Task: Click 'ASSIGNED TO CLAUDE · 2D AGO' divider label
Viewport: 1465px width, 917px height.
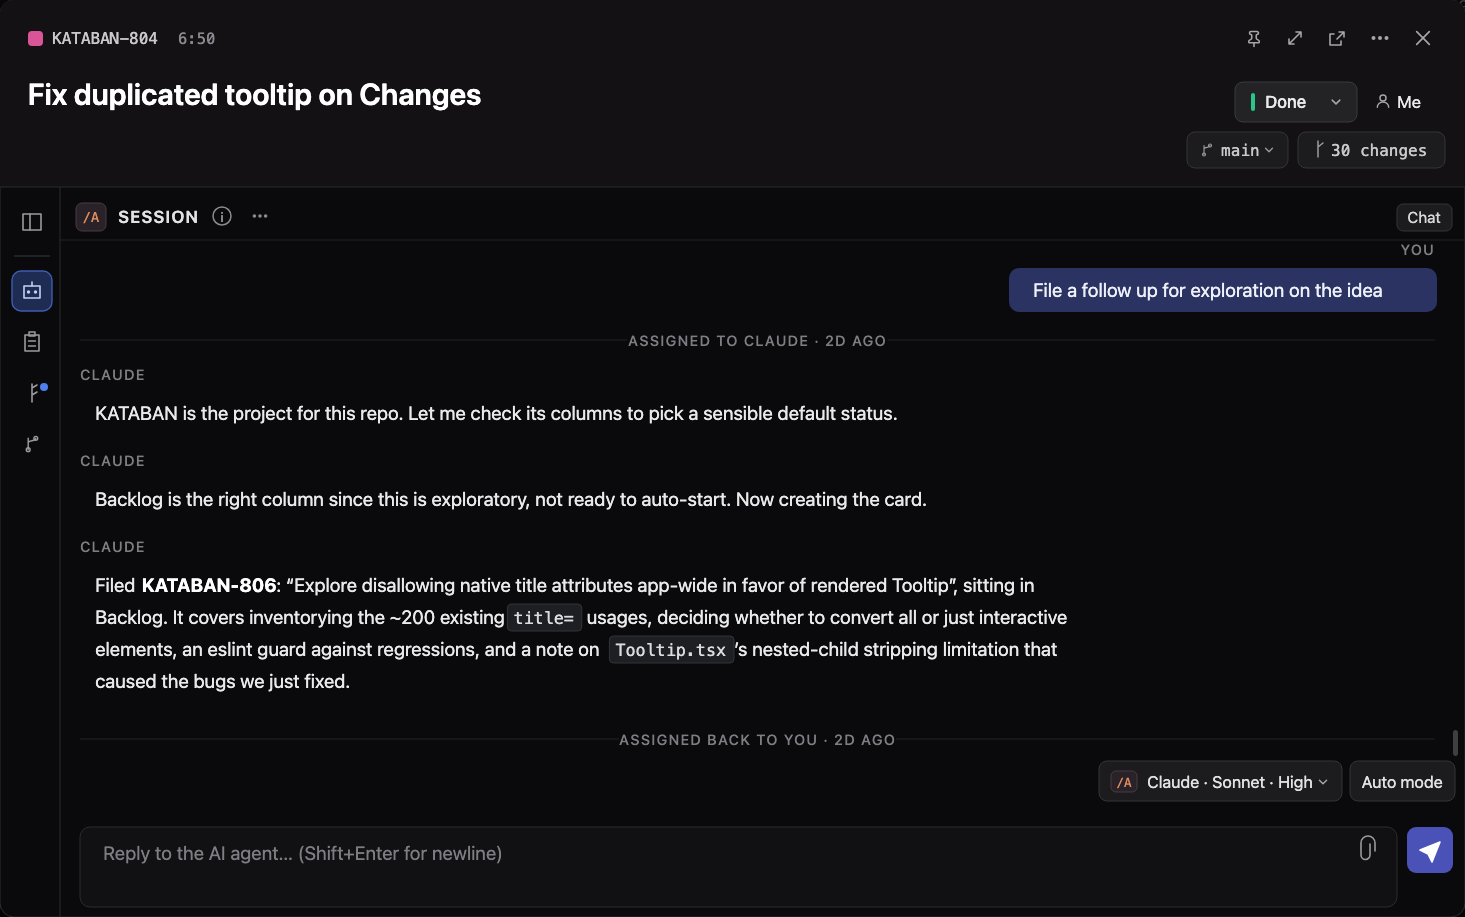Action: click(x=757, y=341)
